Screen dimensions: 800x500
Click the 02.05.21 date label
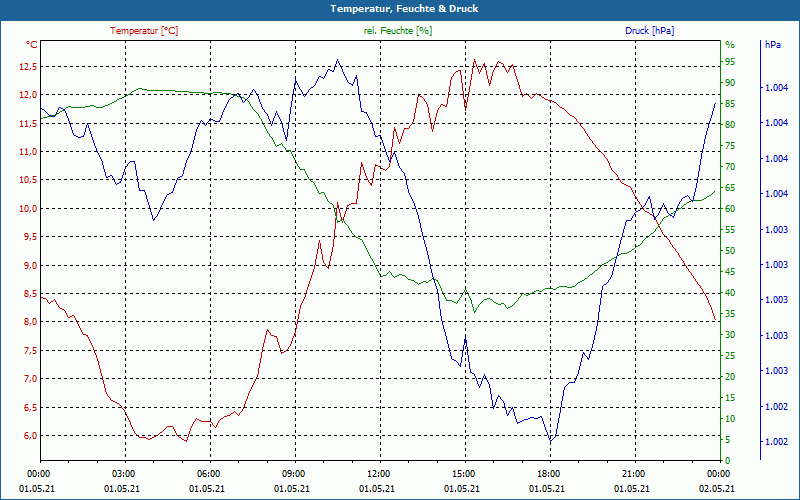pos(717,489)
